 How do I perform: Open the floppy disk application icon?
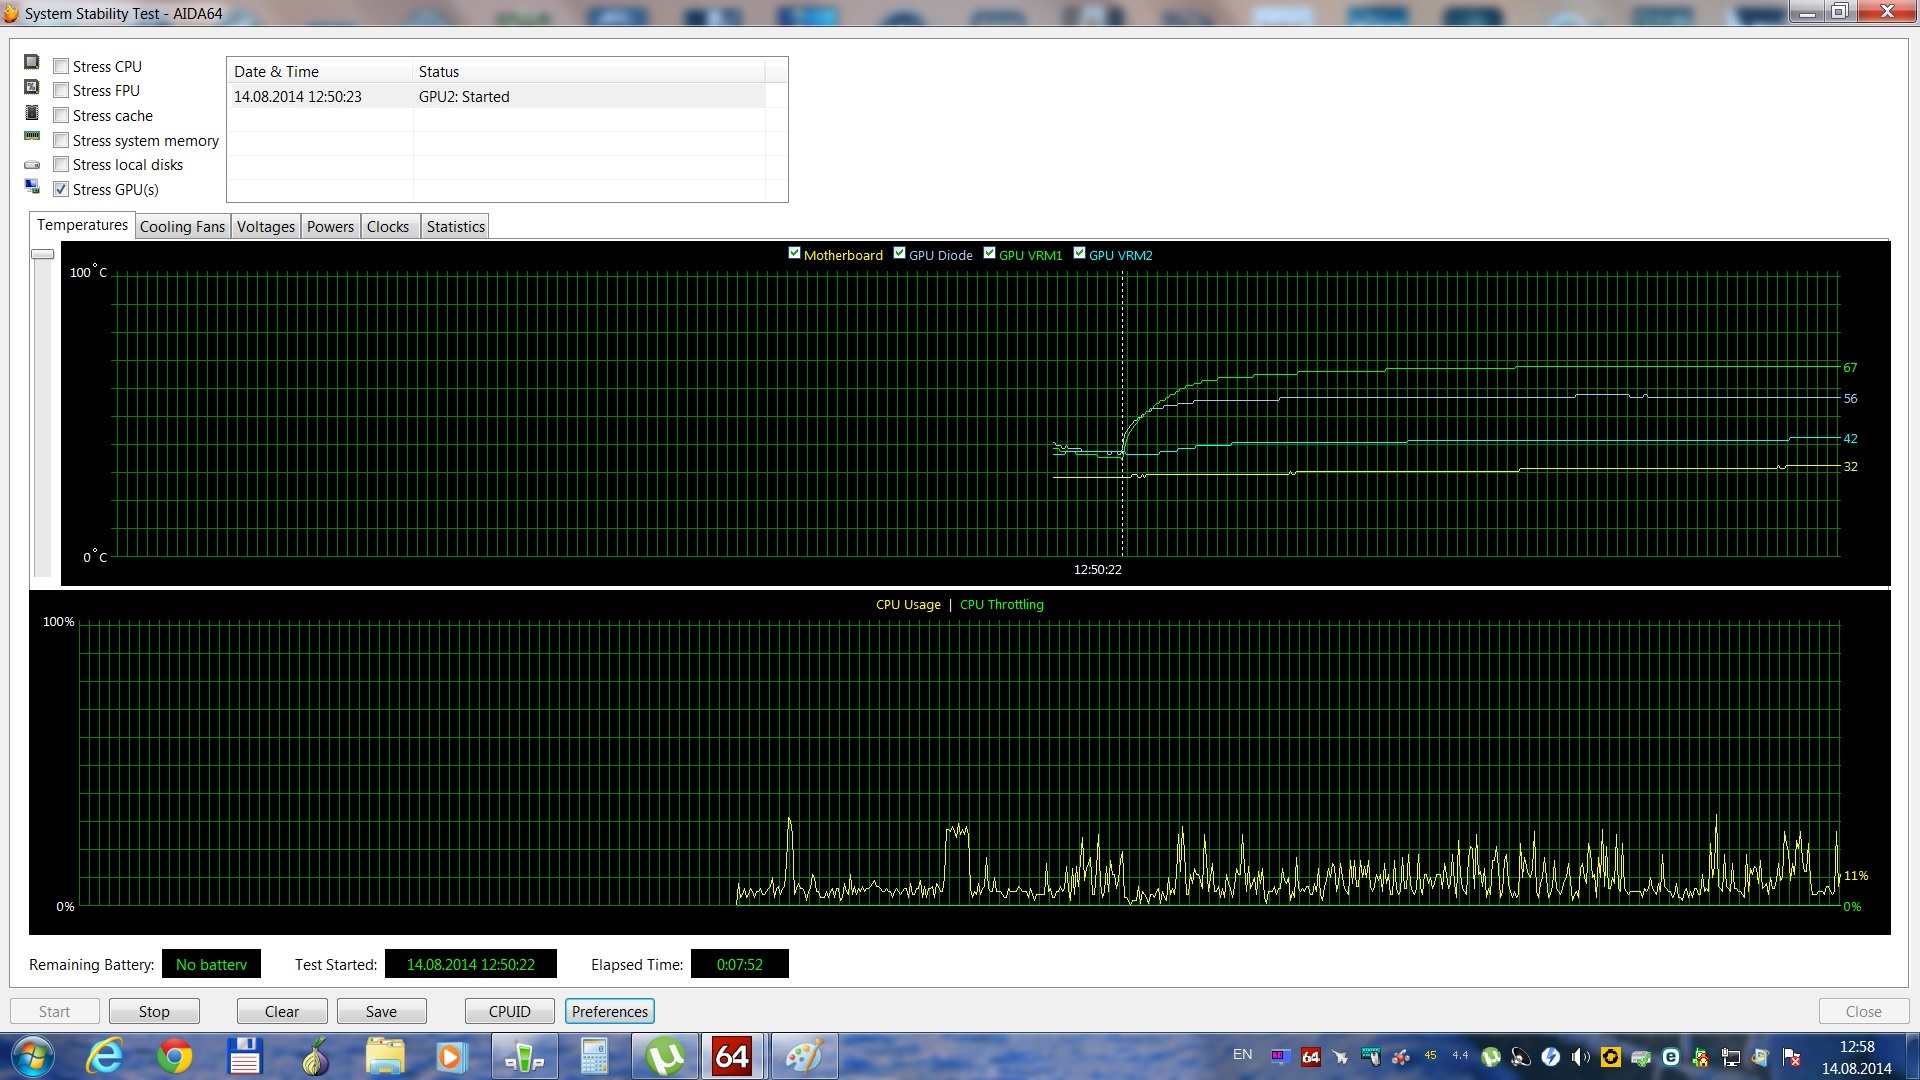point(244,1057)
